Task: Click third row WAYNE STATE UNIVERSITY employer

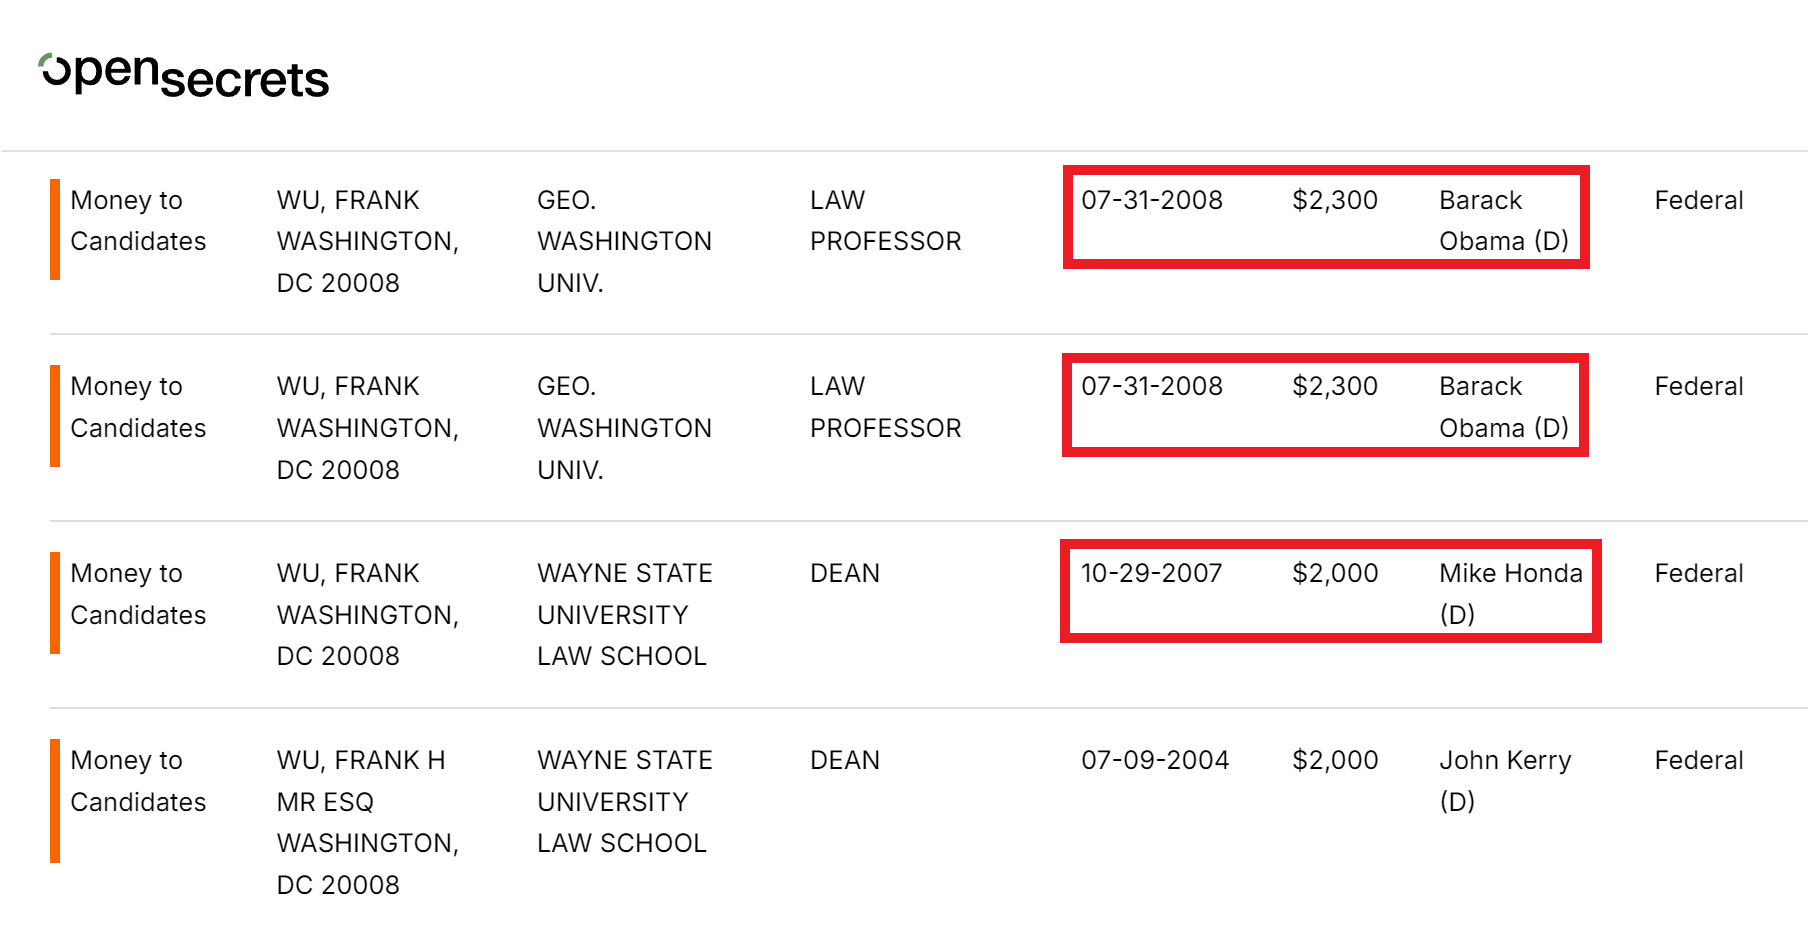Action: click(x=624, y=614)
